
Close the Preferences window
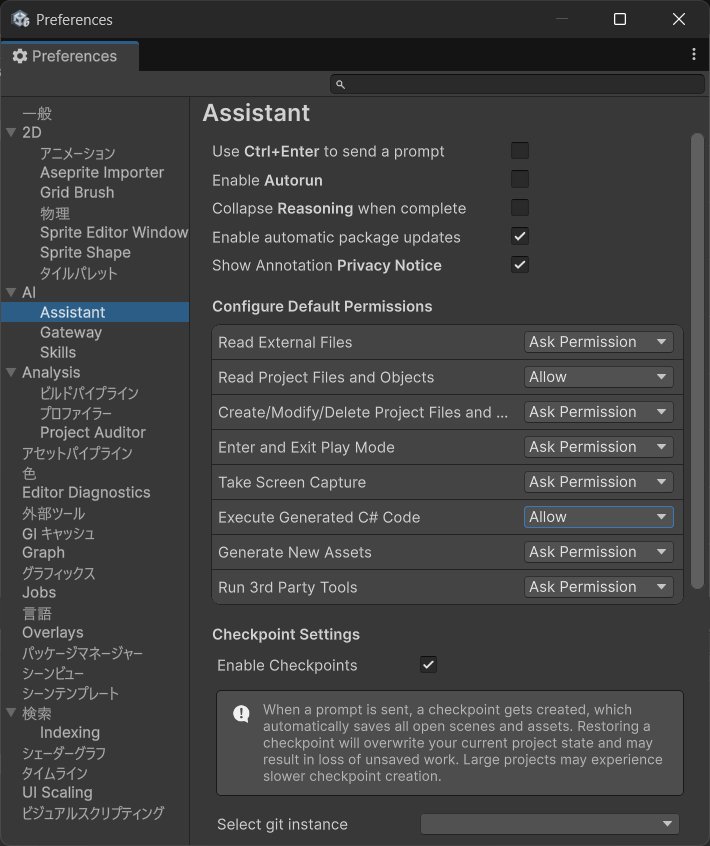click(679, 19)
